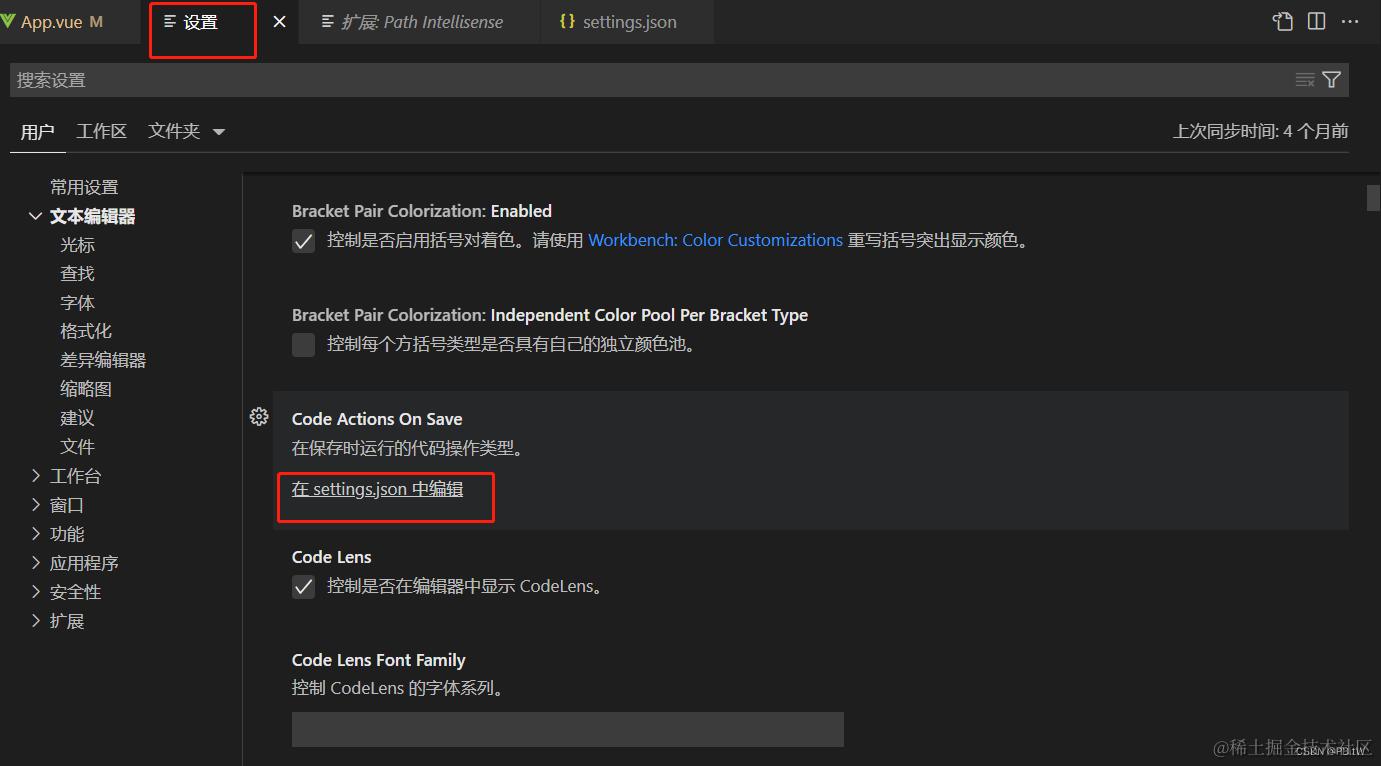Open the 文件夹 dropdown arrow
Image resolution: width=1381 pixels, height=766 pixels.
219,132
